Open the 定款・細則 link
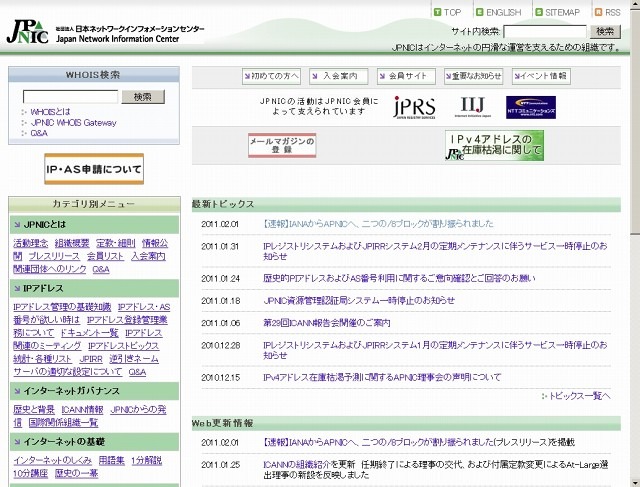 click(116, 243)
